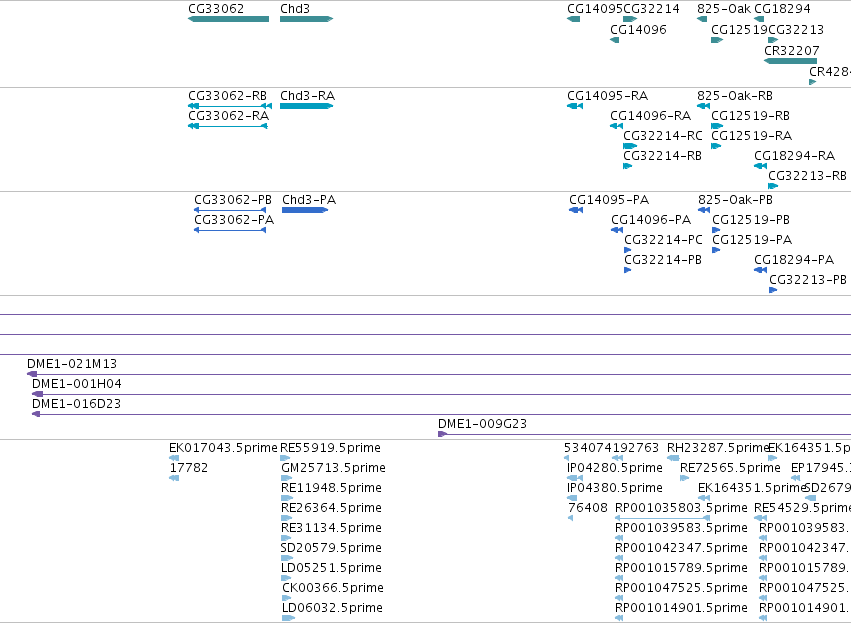Click the 17782 EST label
This screenshot has width=851, height=623.
[x=189, y=468]
